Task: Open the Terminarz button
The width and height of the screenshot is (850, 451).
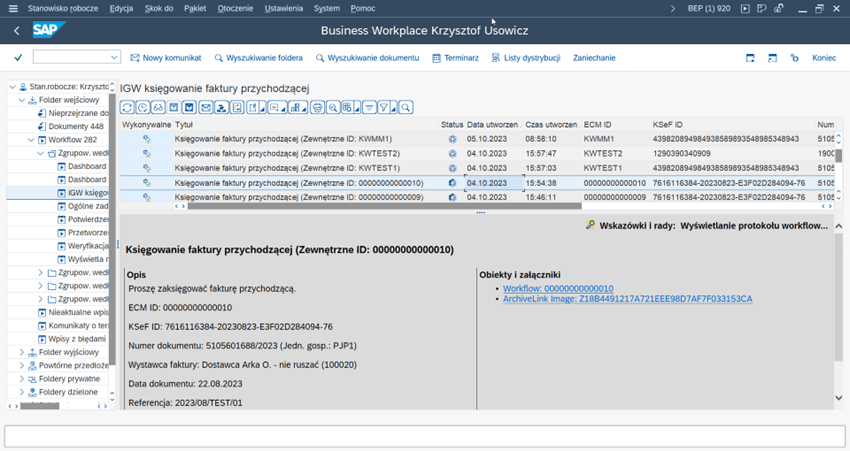Action: click(x=455, y=58)
